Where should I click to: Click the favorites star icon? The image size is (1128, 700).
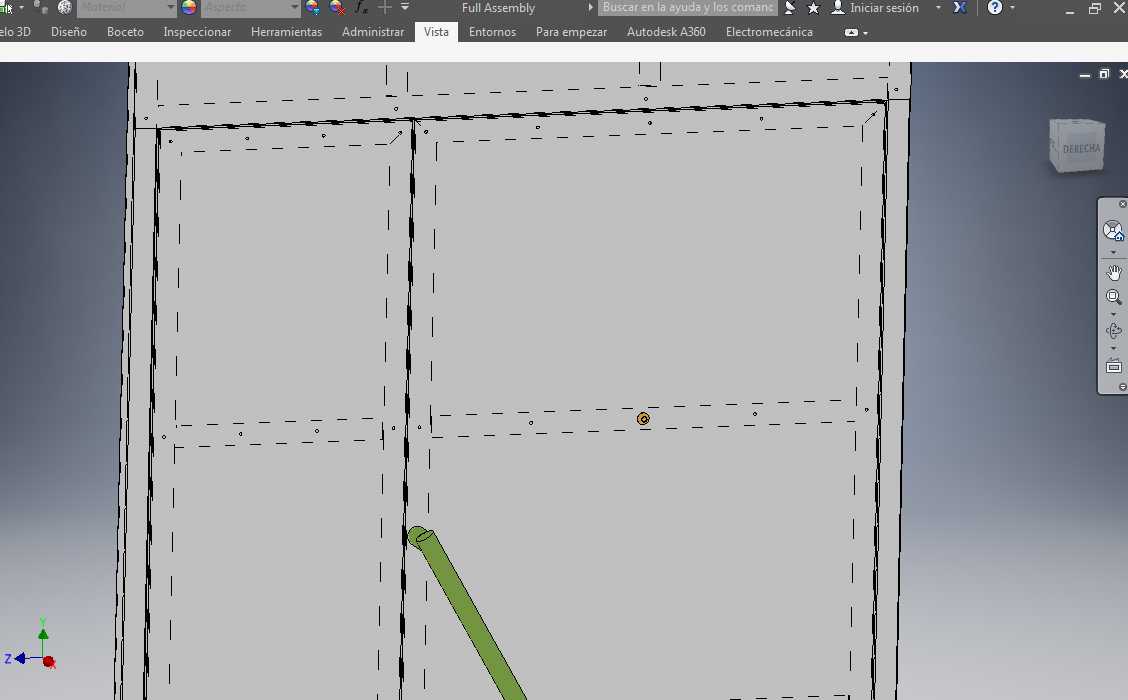[x=814, y=8]
